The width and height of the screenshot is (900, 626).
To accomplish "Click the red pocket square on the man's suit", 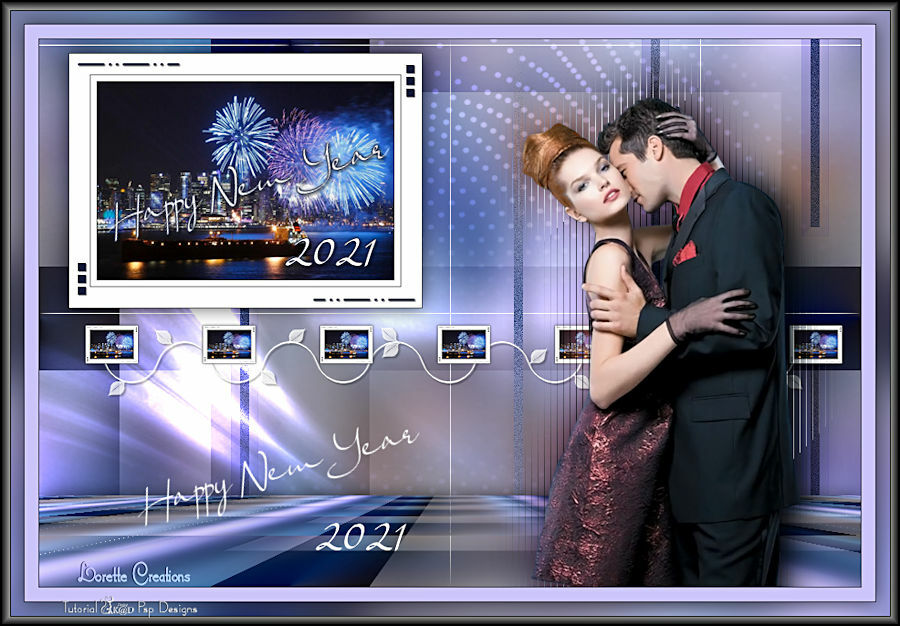I will (x=685, y=253).
